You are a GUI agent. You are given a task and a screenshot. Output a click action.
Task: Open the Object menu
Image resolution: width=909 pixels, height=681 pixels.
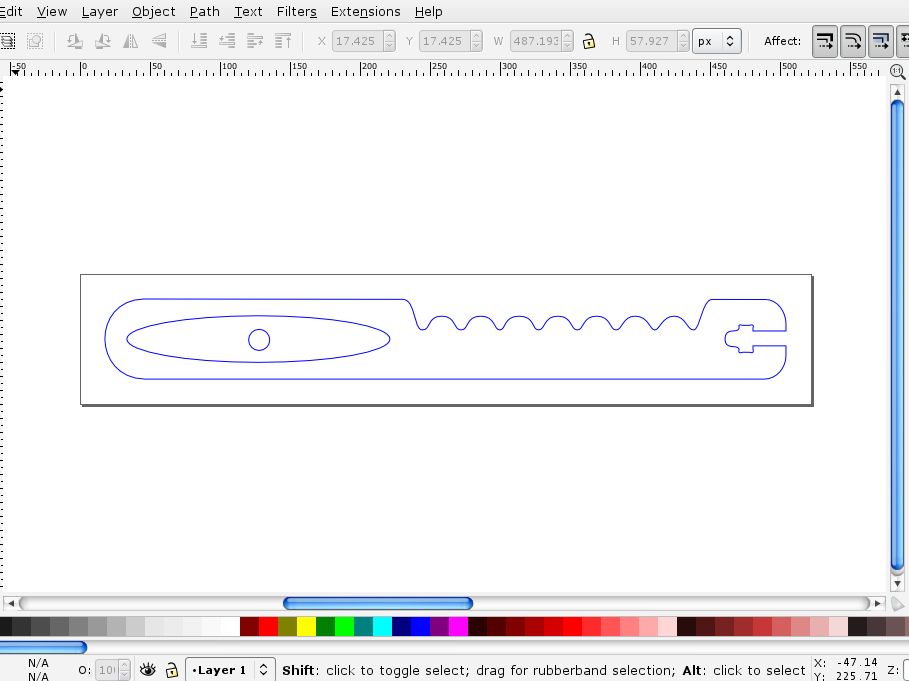tap(154, 12)
